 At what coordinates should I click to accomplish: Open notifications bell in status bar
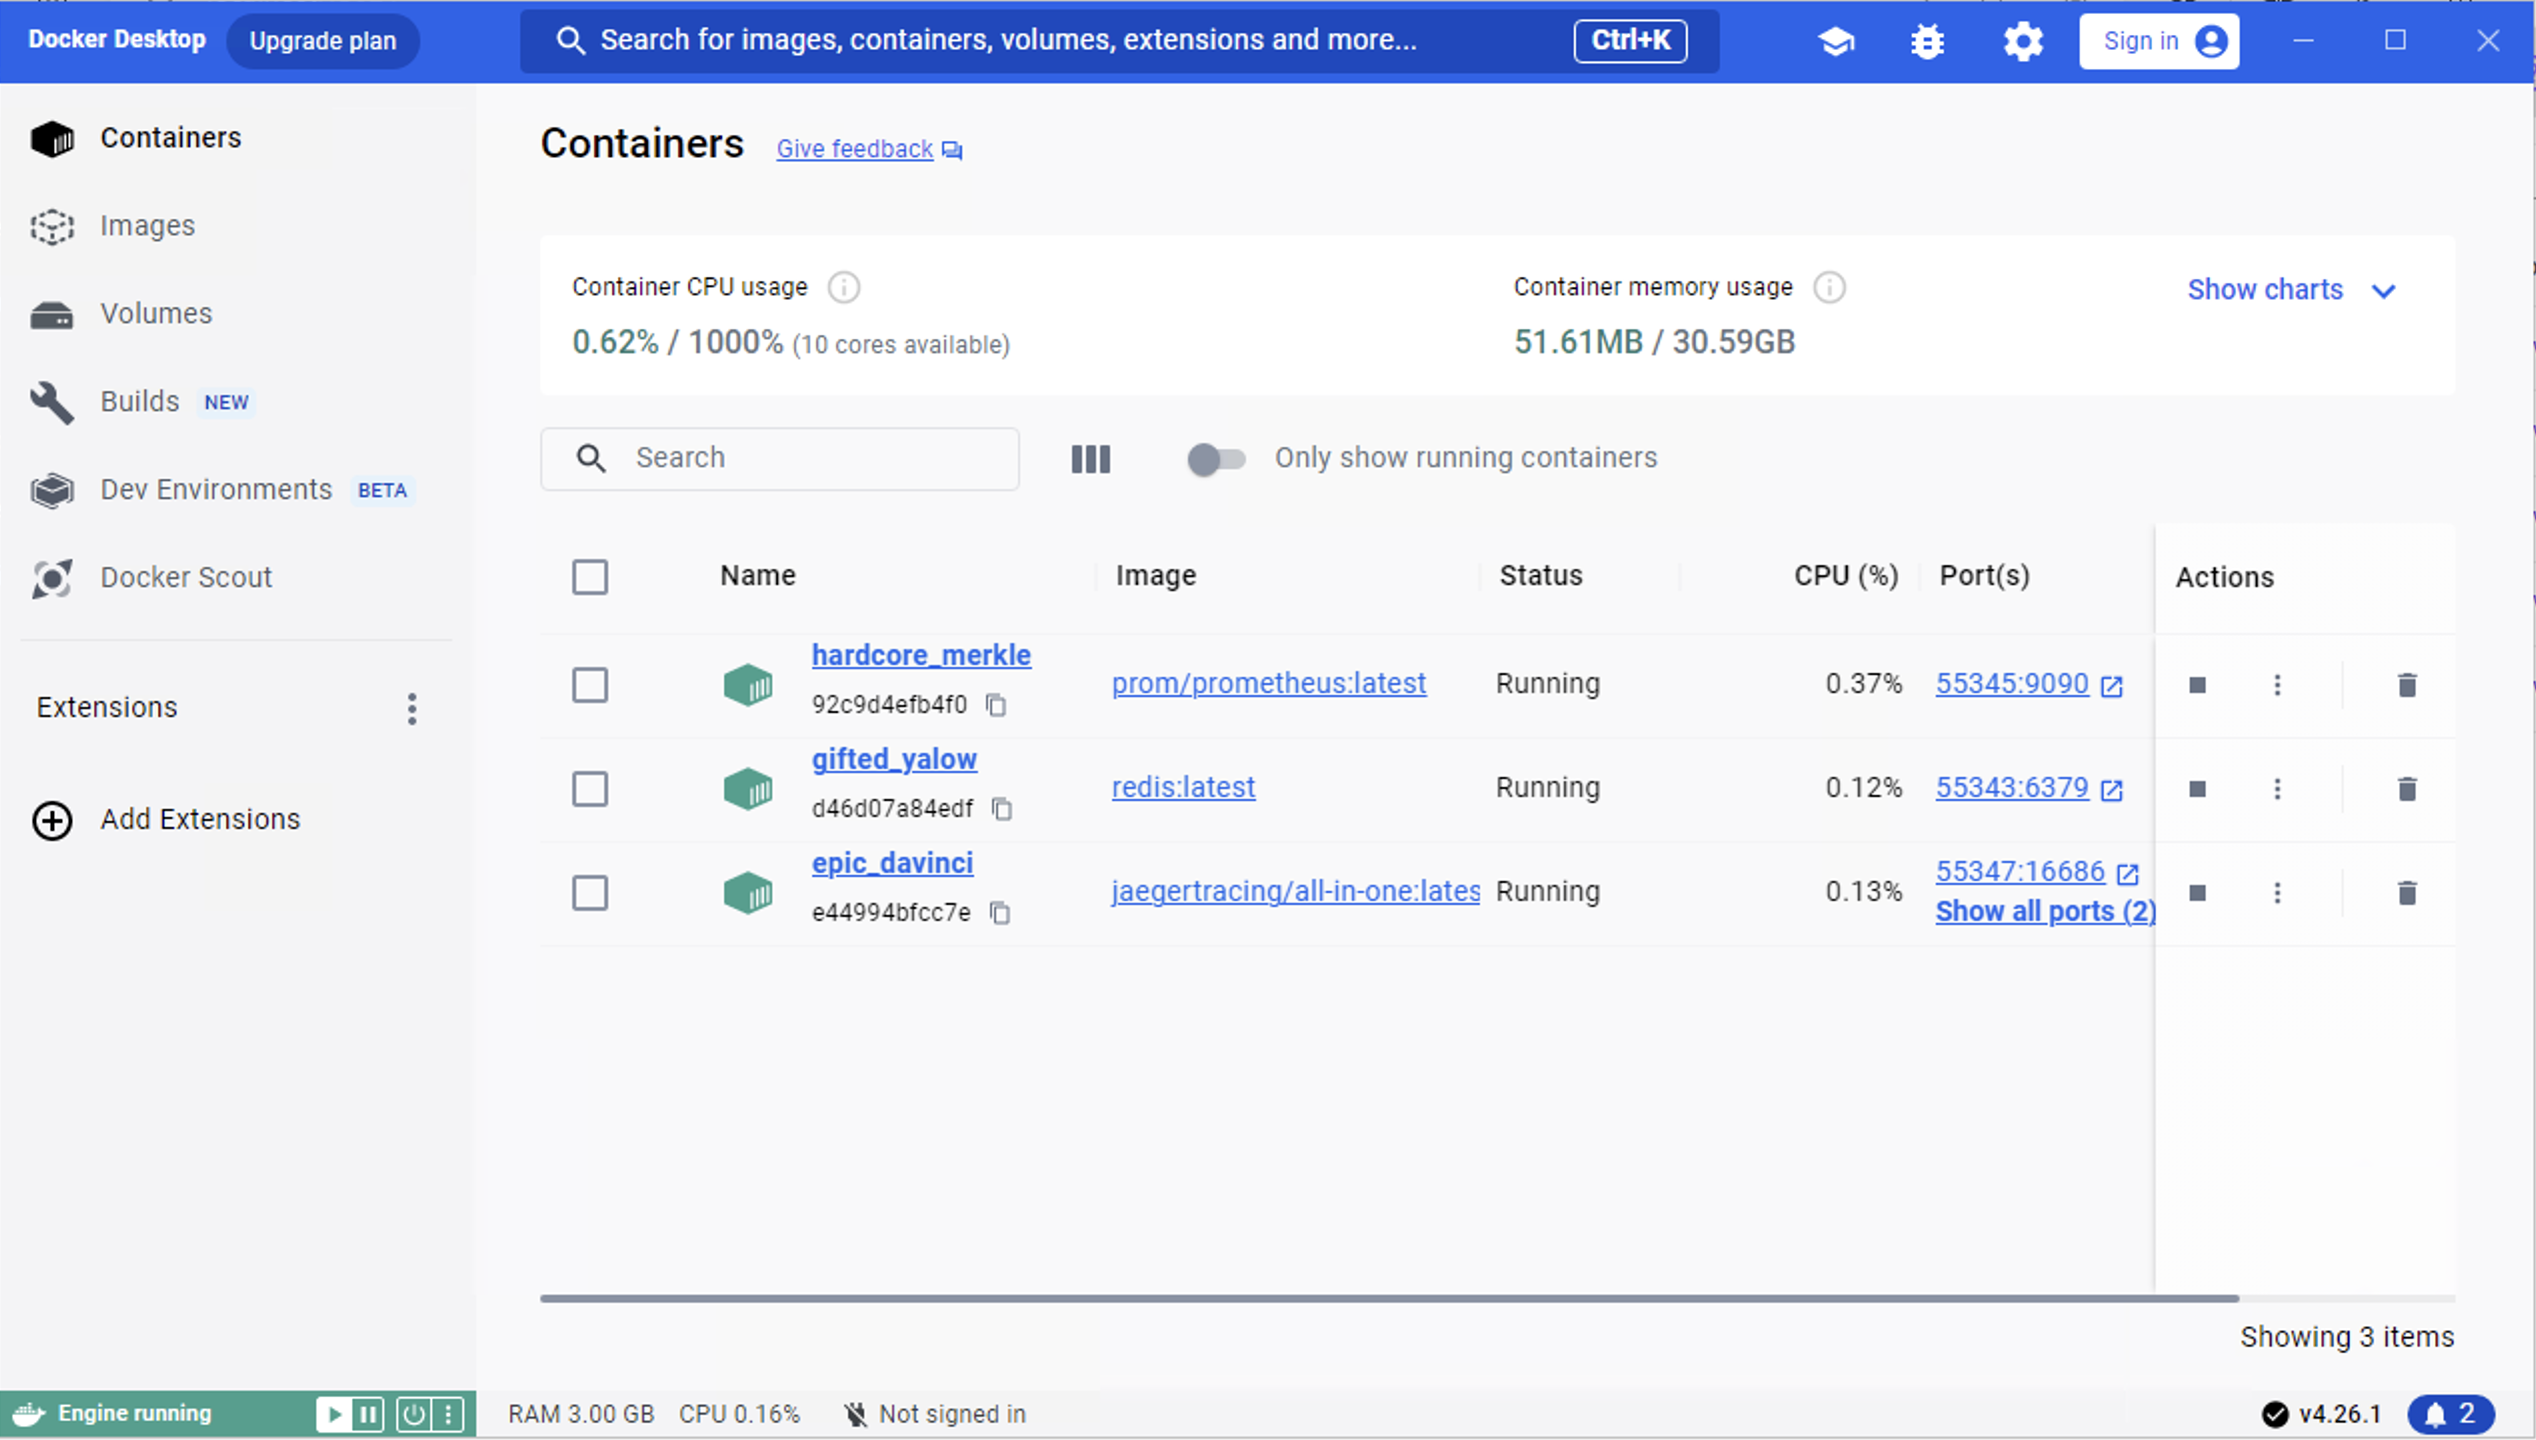[2450, 1414]
